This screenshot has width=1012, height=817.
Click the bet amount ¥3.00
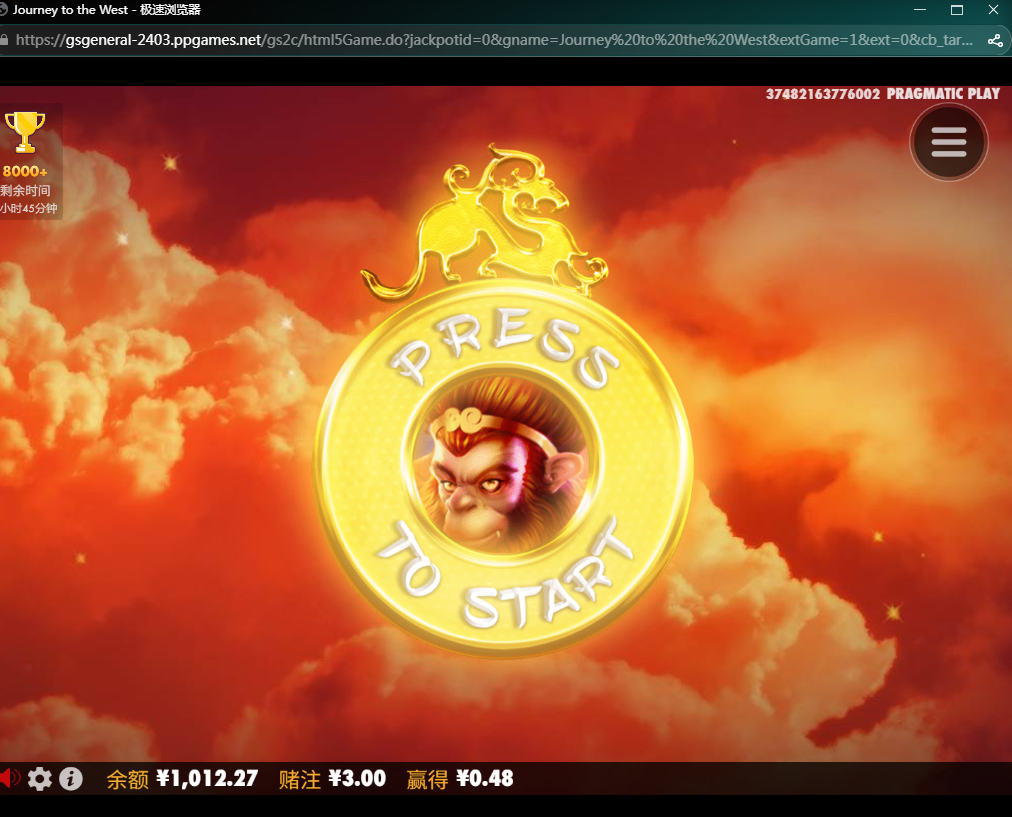pyautogui.click(x=357, y=778)
